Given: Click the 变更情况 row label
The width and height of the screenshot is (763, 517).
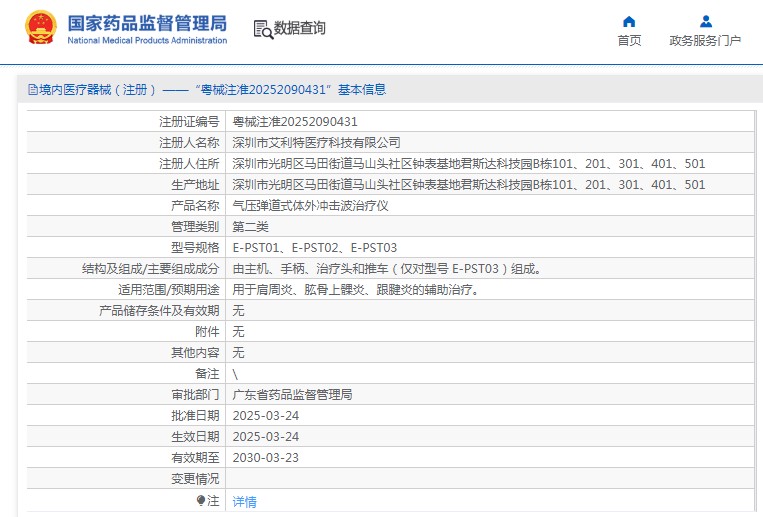Looking at the screenshot, I should (195, 479).
